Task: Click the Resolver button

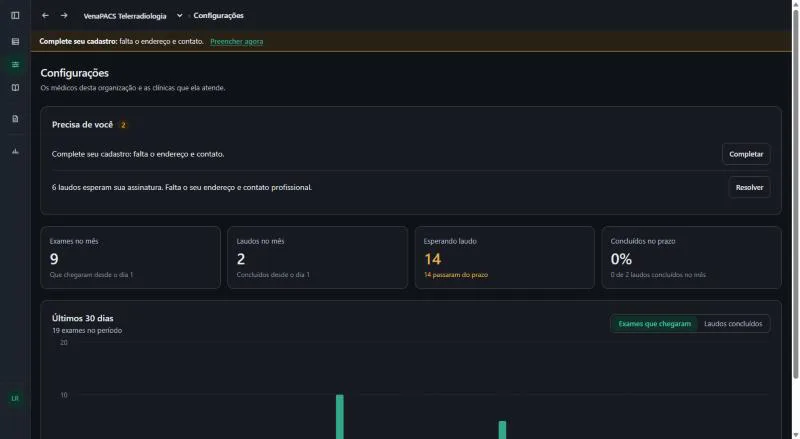Action: pos(749,187)
